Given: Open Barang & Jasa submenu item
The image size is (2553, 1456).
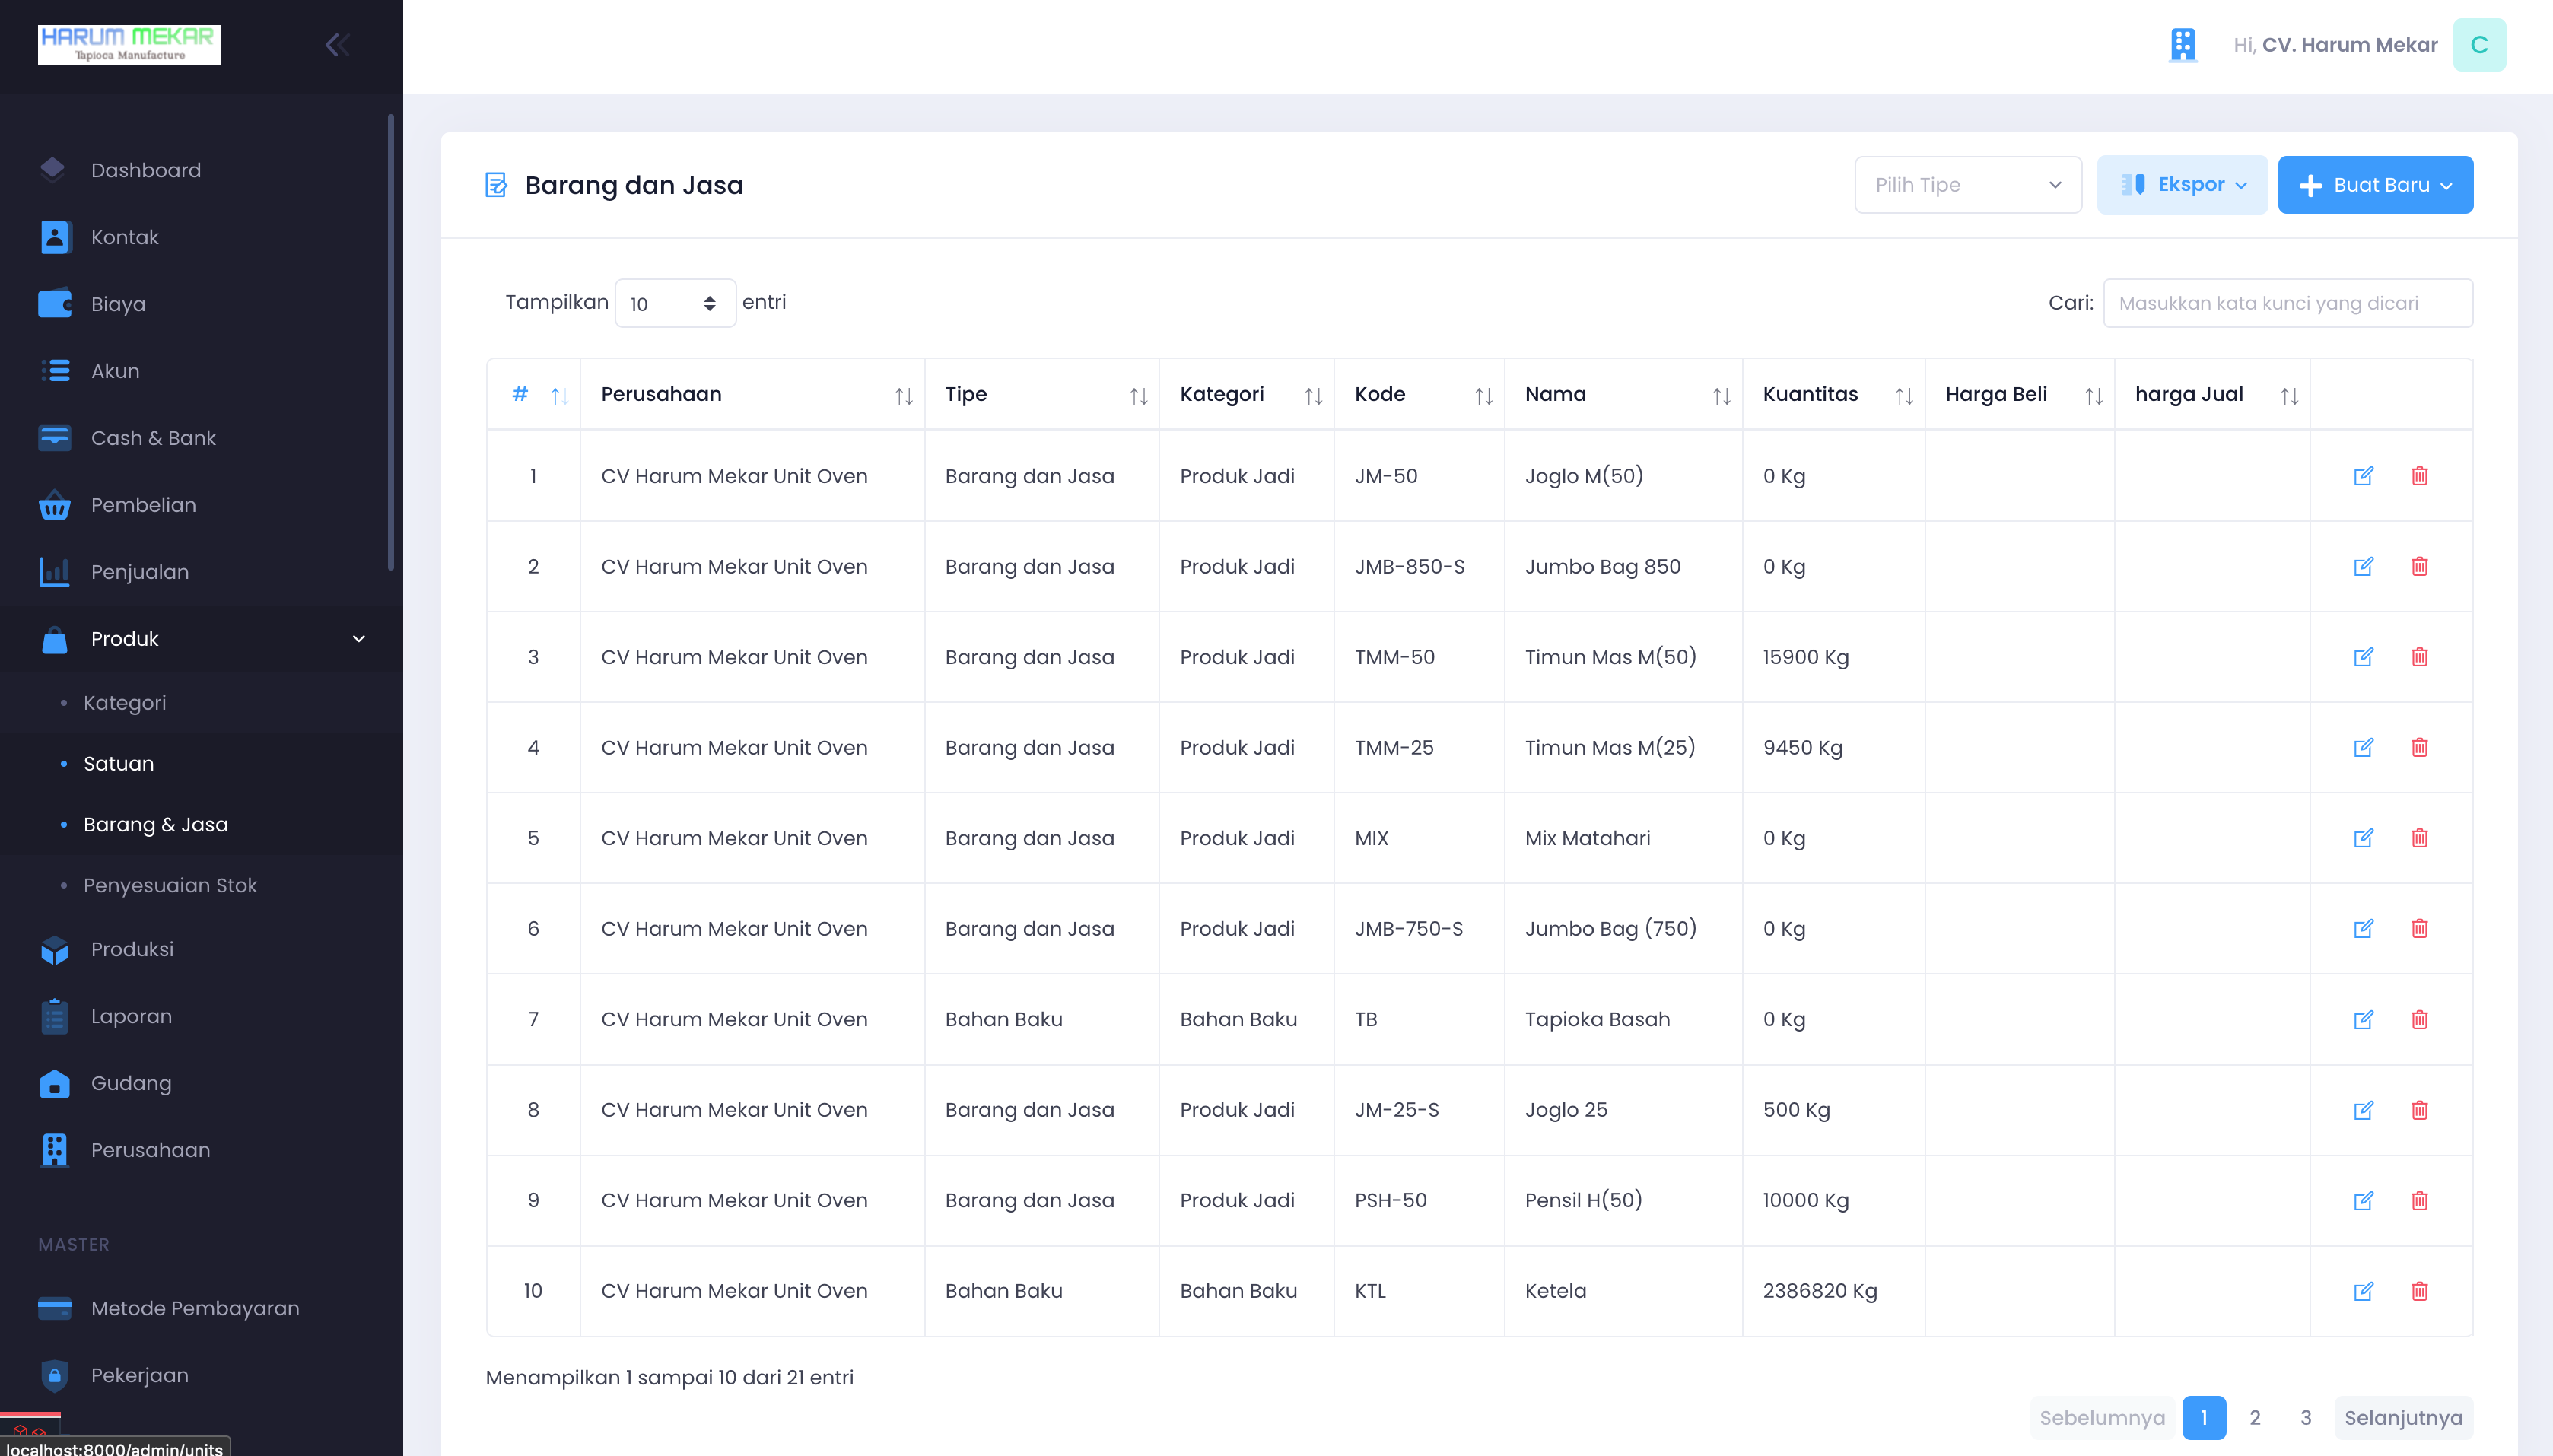Looking at the screenshot, I should (x=202, y=825).
